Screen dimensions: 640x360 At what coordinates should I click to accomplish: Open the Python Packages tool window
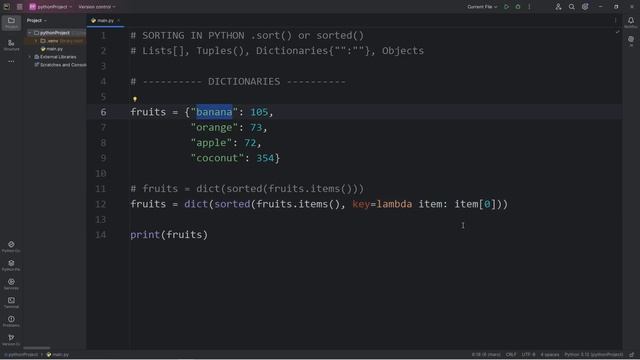click(x=11, y=265)
